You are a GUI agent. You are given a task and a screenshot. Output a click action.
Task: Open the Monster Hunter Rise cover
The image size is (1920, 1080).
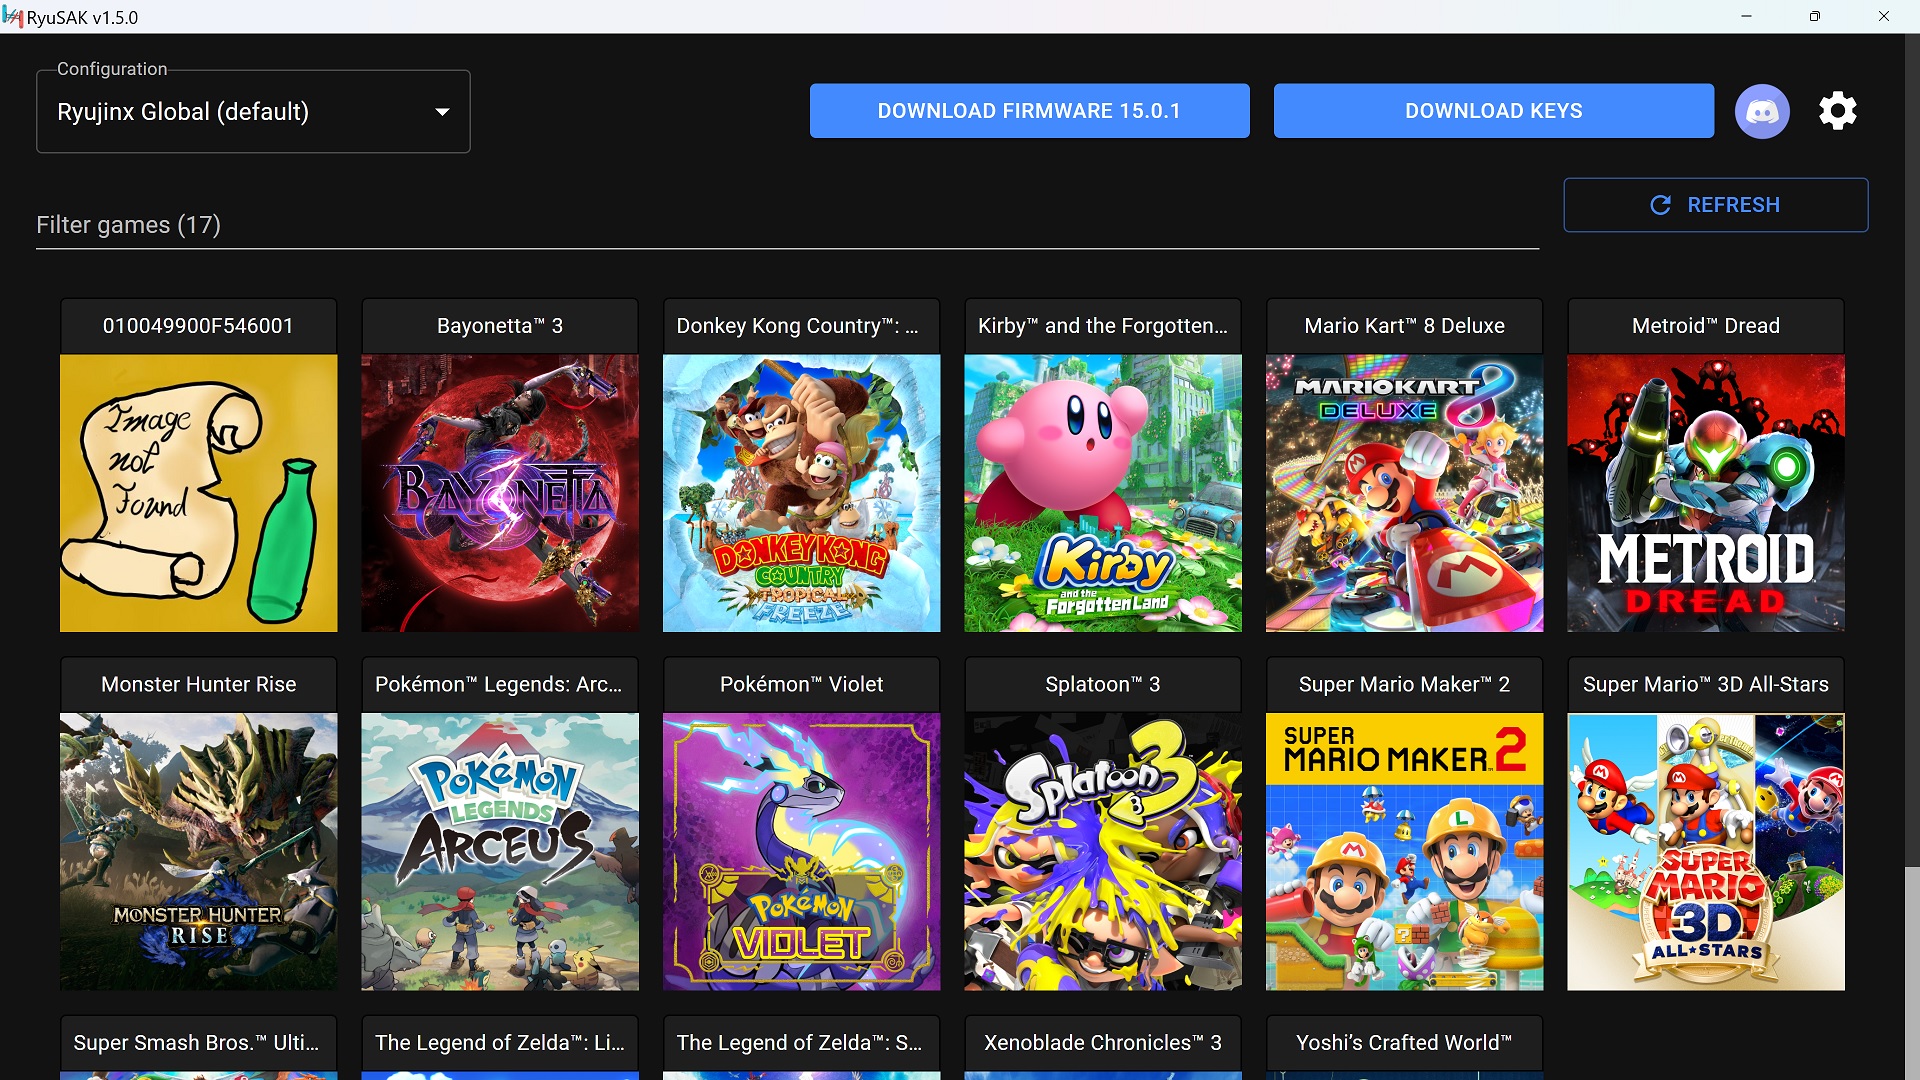(x=198, y=852)
